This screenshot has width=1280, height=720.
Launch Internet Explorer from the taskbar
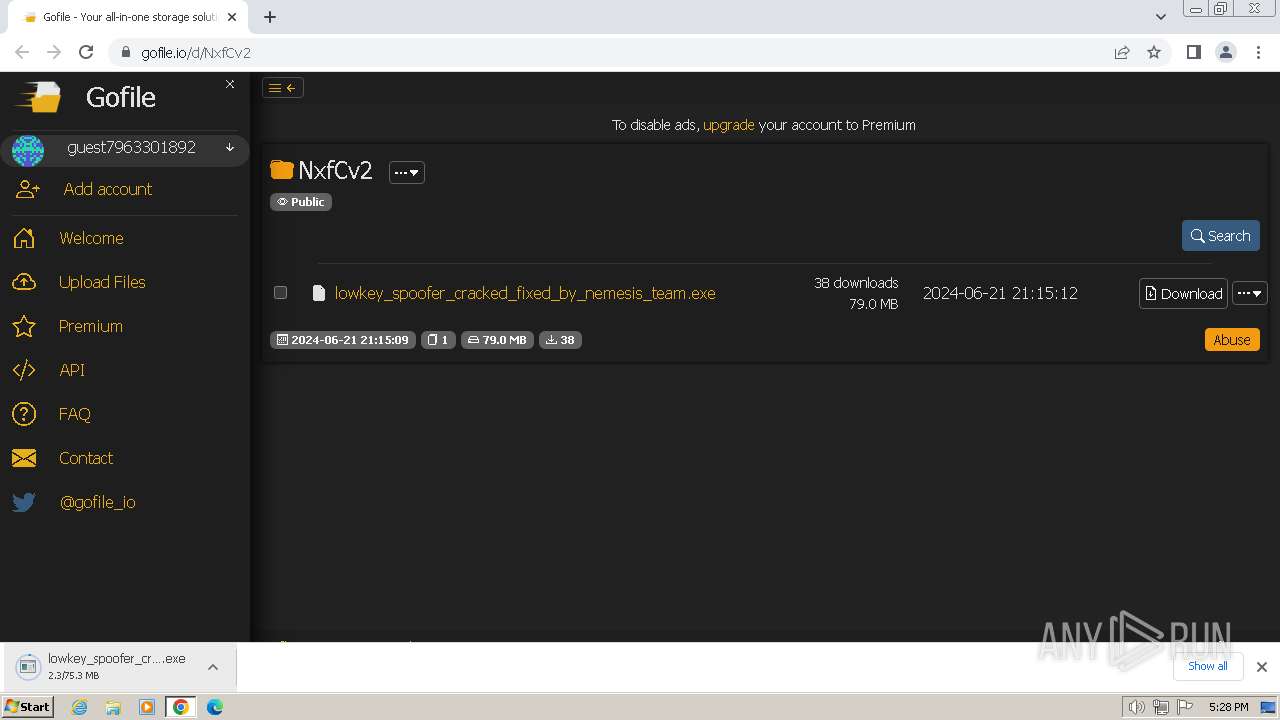80,707
